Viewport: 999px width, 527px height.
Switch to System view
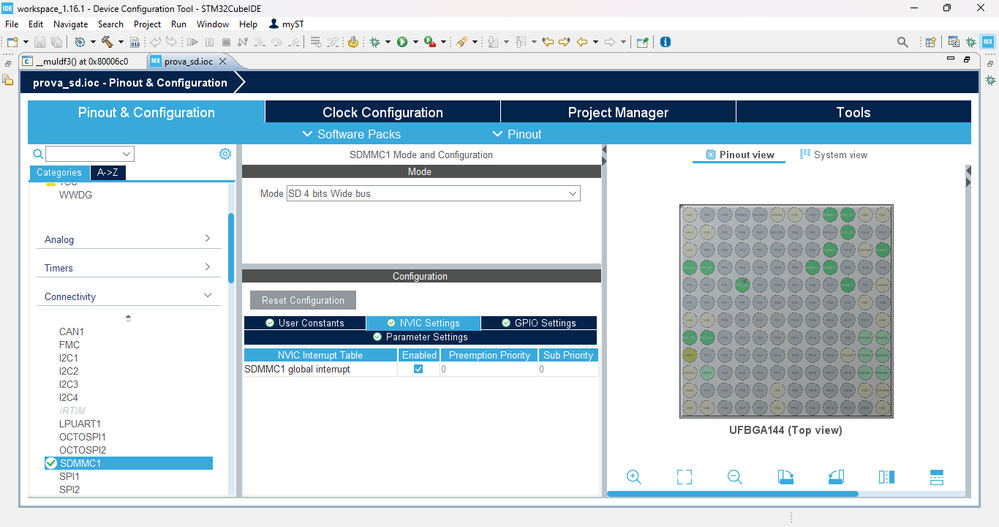point(833,154)
